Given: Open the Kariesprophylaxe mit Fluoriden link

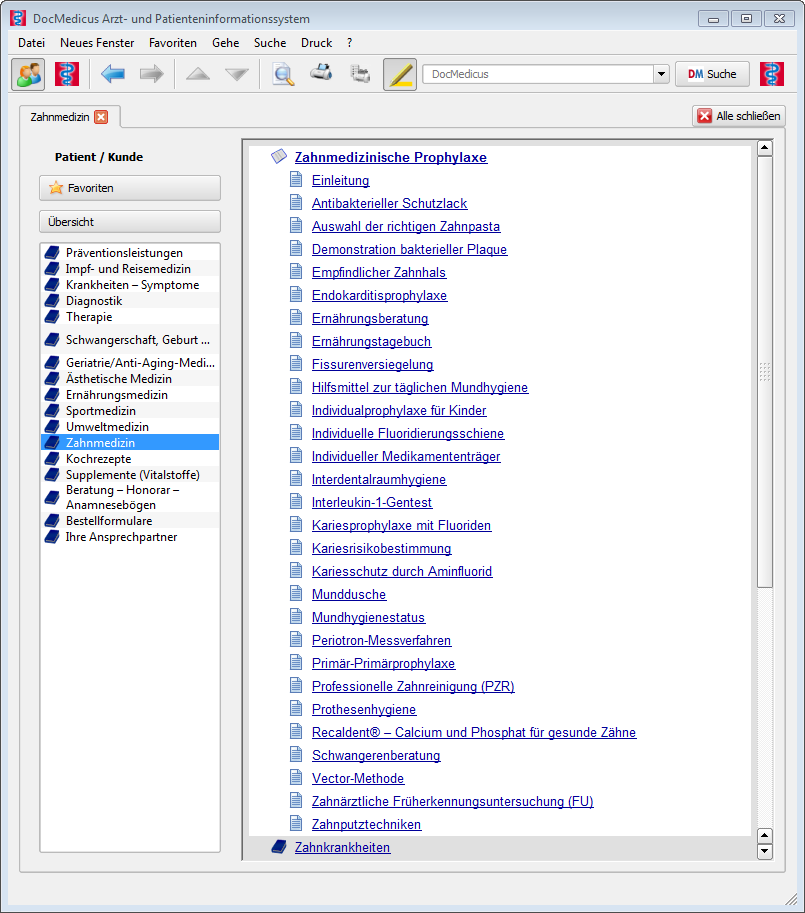Looking at the screenshot, I should pos(402,525).
